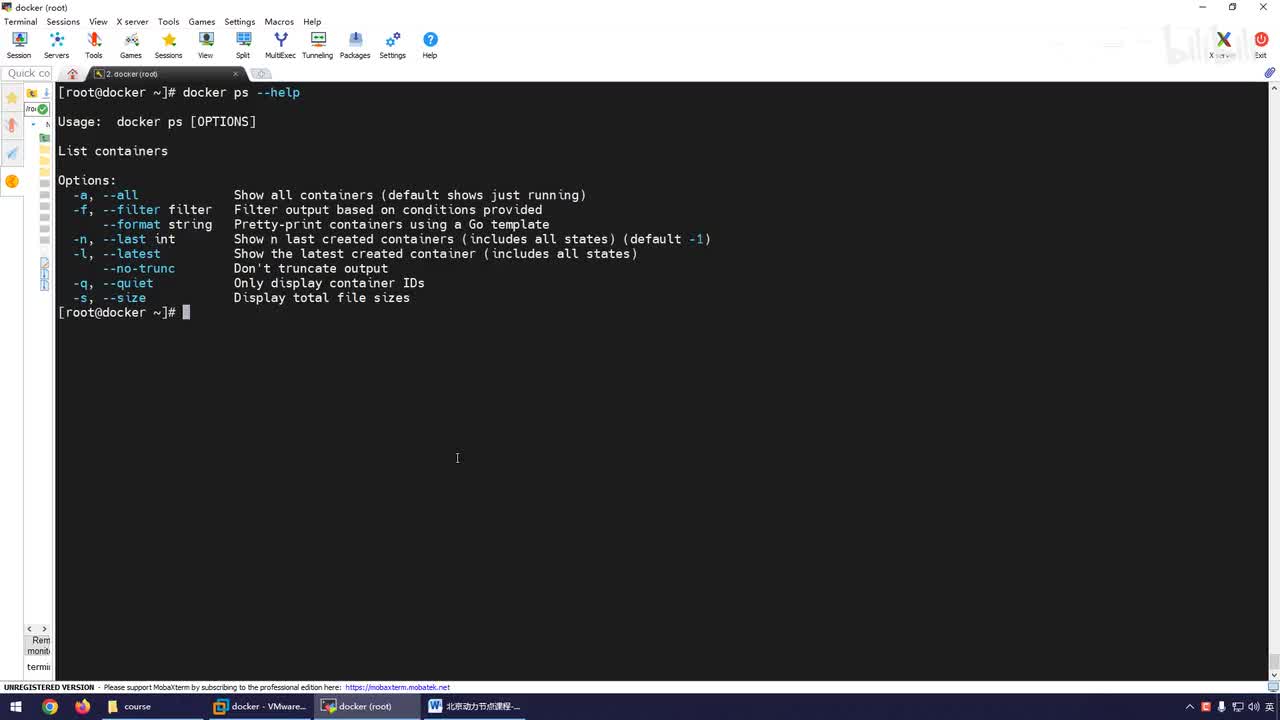Open the Help menu in menu bar
This screenshot has width=1280, height=720.
[312, 22]
